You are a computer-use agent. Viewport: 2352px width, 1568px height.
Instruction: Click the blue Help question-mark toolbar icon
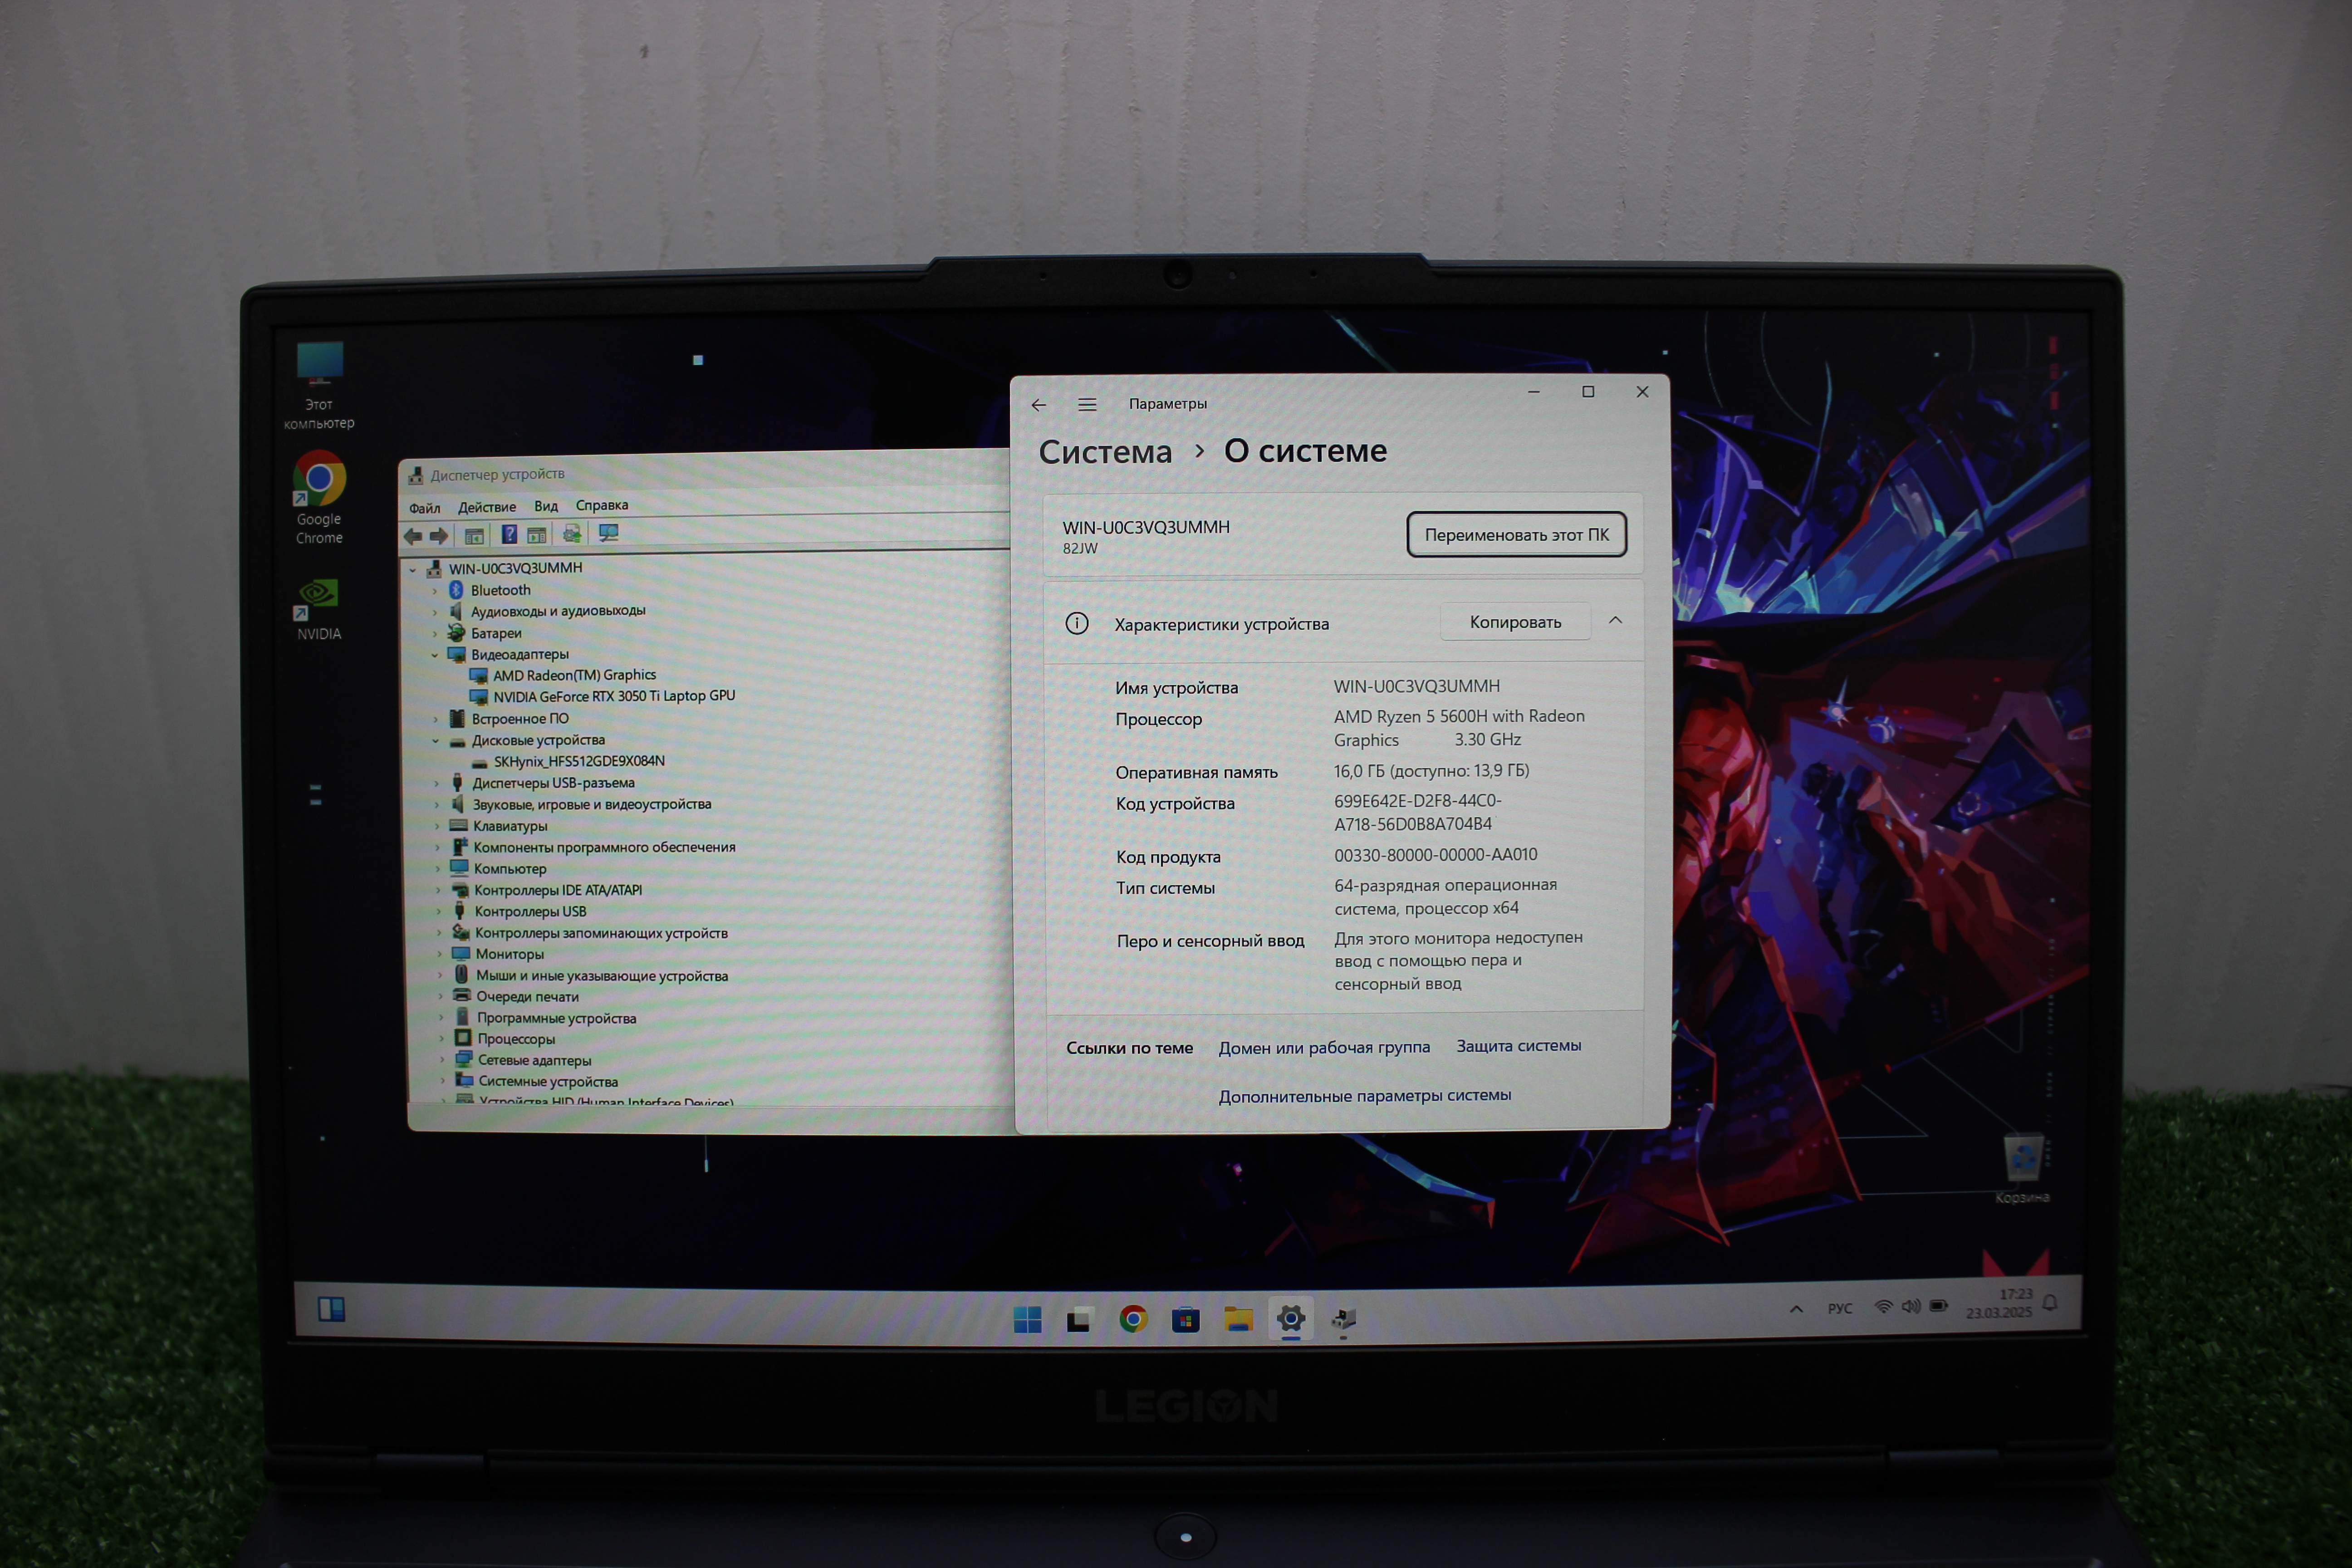[509, 535]
